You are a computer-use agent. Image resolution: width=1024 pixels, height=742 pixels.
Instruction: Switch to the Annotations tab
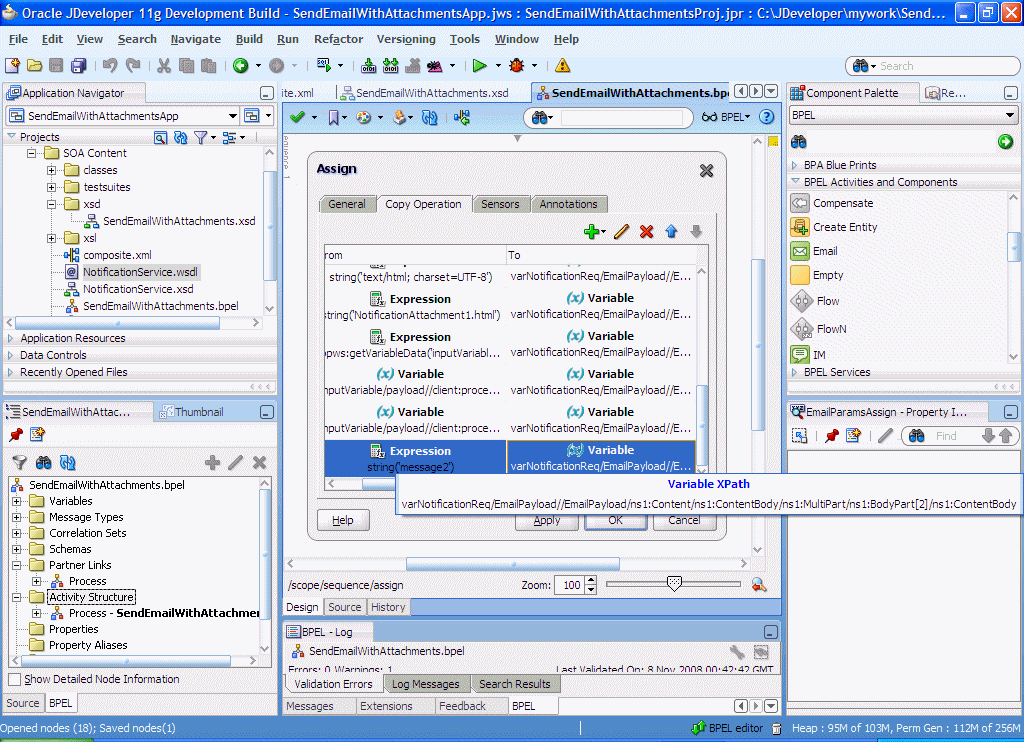click(568, 204)
